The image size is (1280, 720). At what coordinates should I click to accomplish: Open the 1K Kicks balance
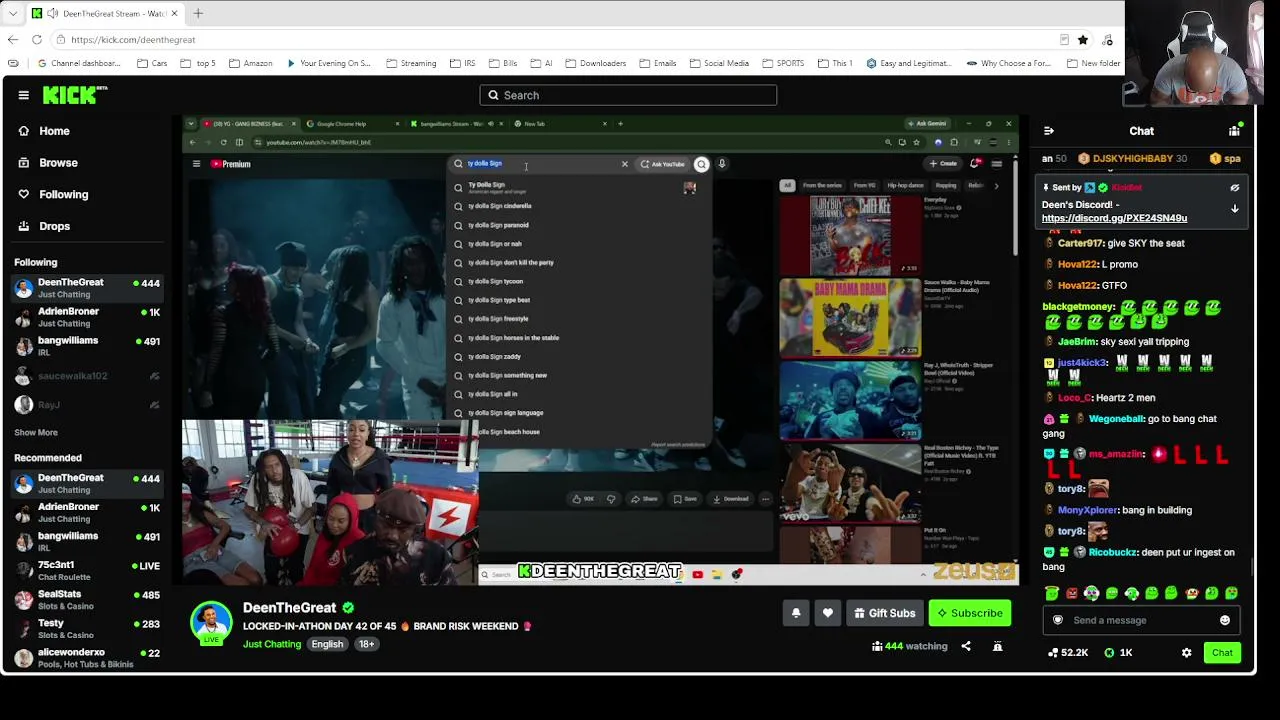click(x=1118, y=653)
